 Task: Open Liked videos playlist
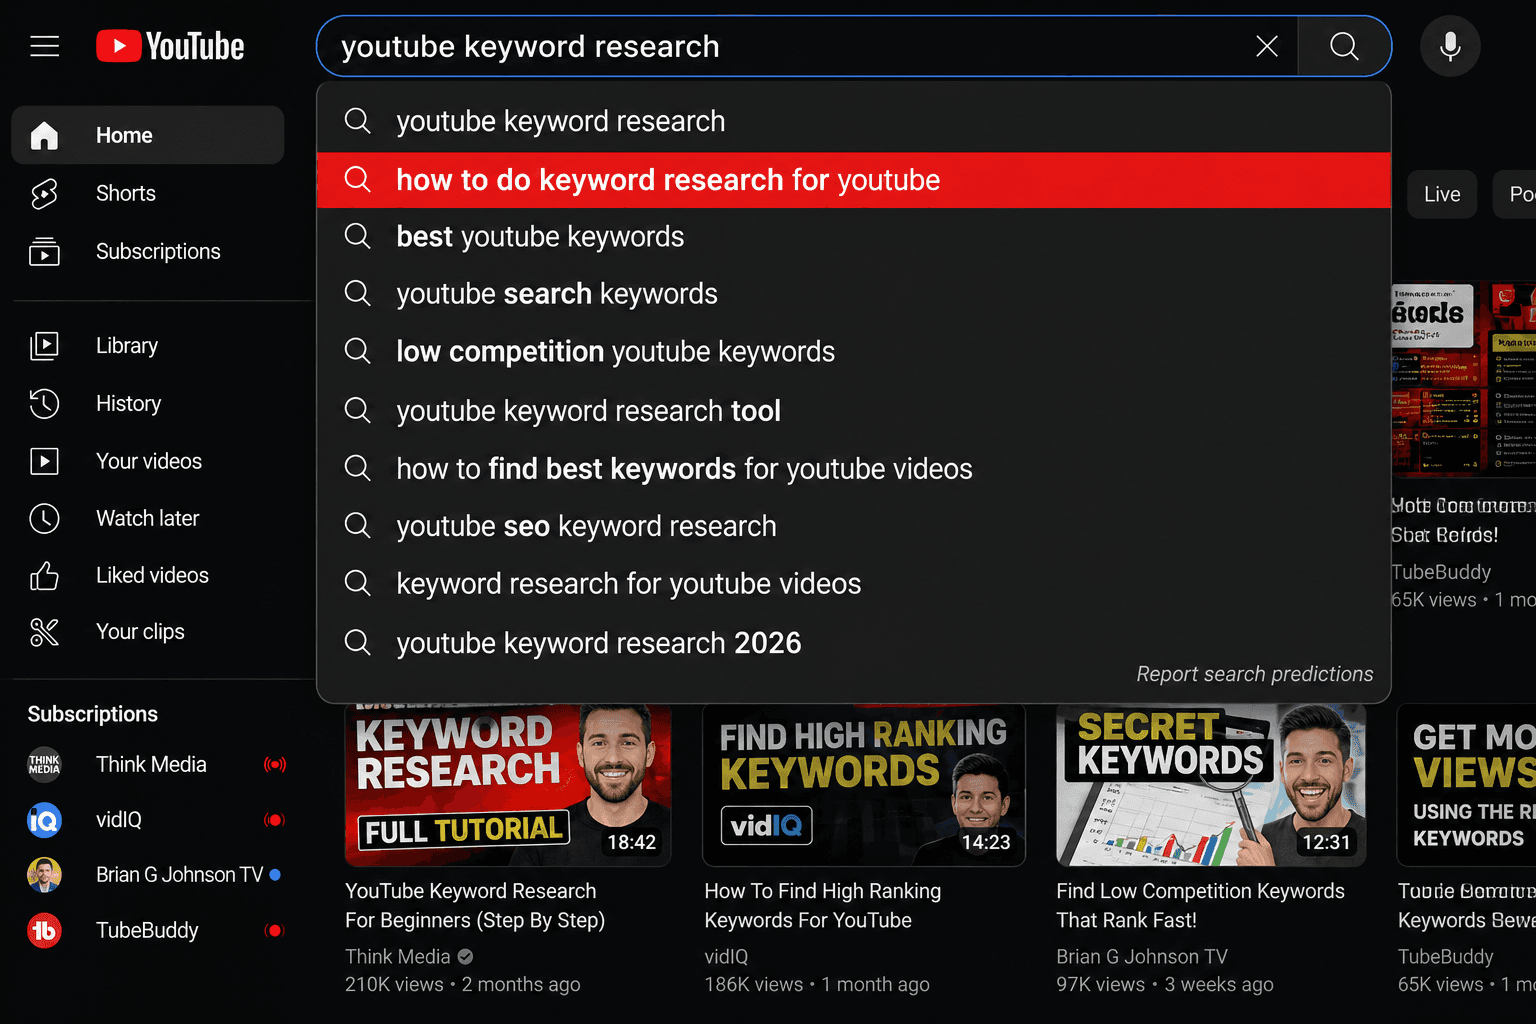pyautogui.click(x=148, y=575)
